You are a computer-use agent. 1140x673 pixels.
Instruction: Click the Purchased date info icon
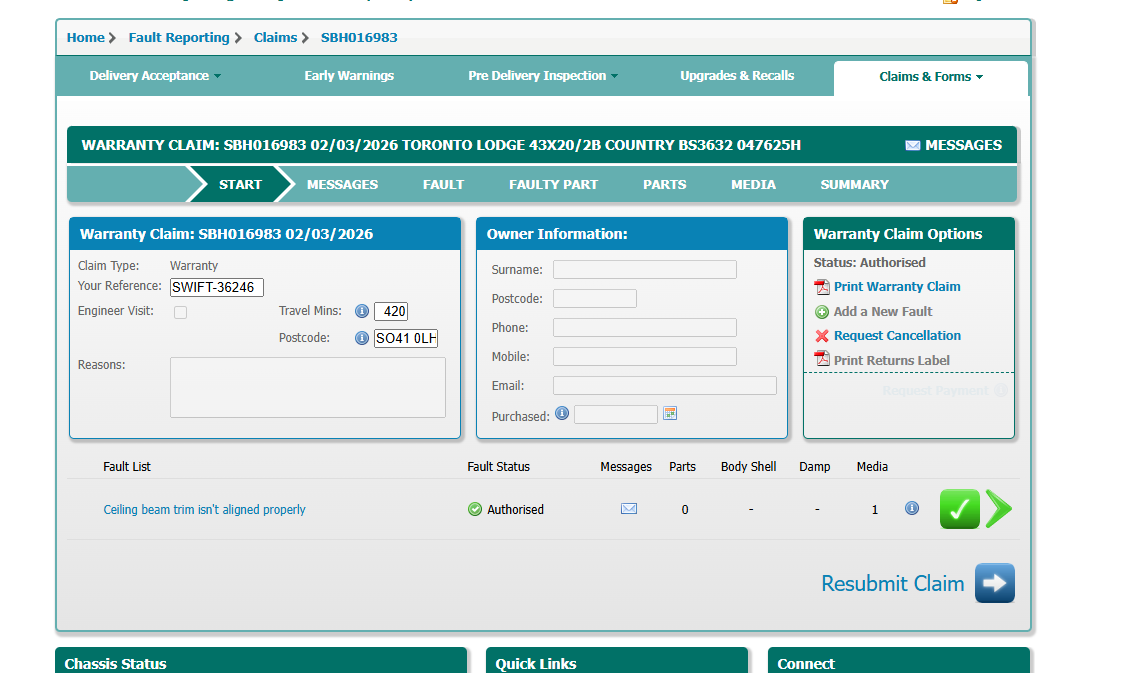tap(562, 413)
